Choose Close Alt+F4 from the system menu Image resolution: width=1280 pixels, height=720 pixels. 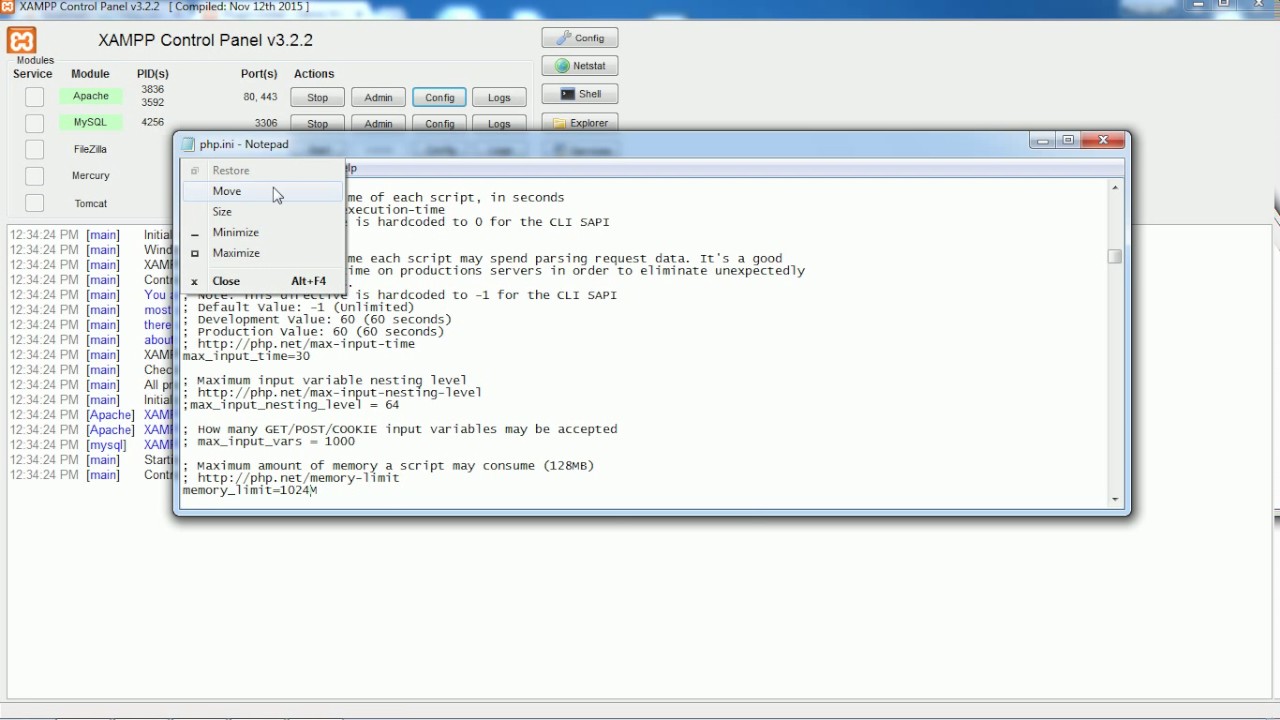point(263,281)
